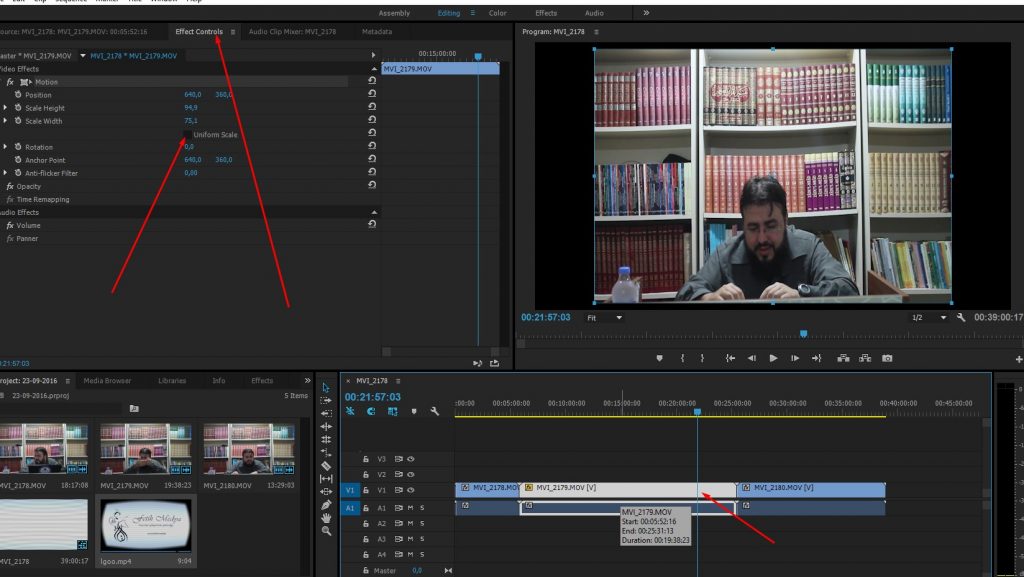The image size is (1024, 577).
Task: Toggle lock on track V3
Action: point(366,459)
